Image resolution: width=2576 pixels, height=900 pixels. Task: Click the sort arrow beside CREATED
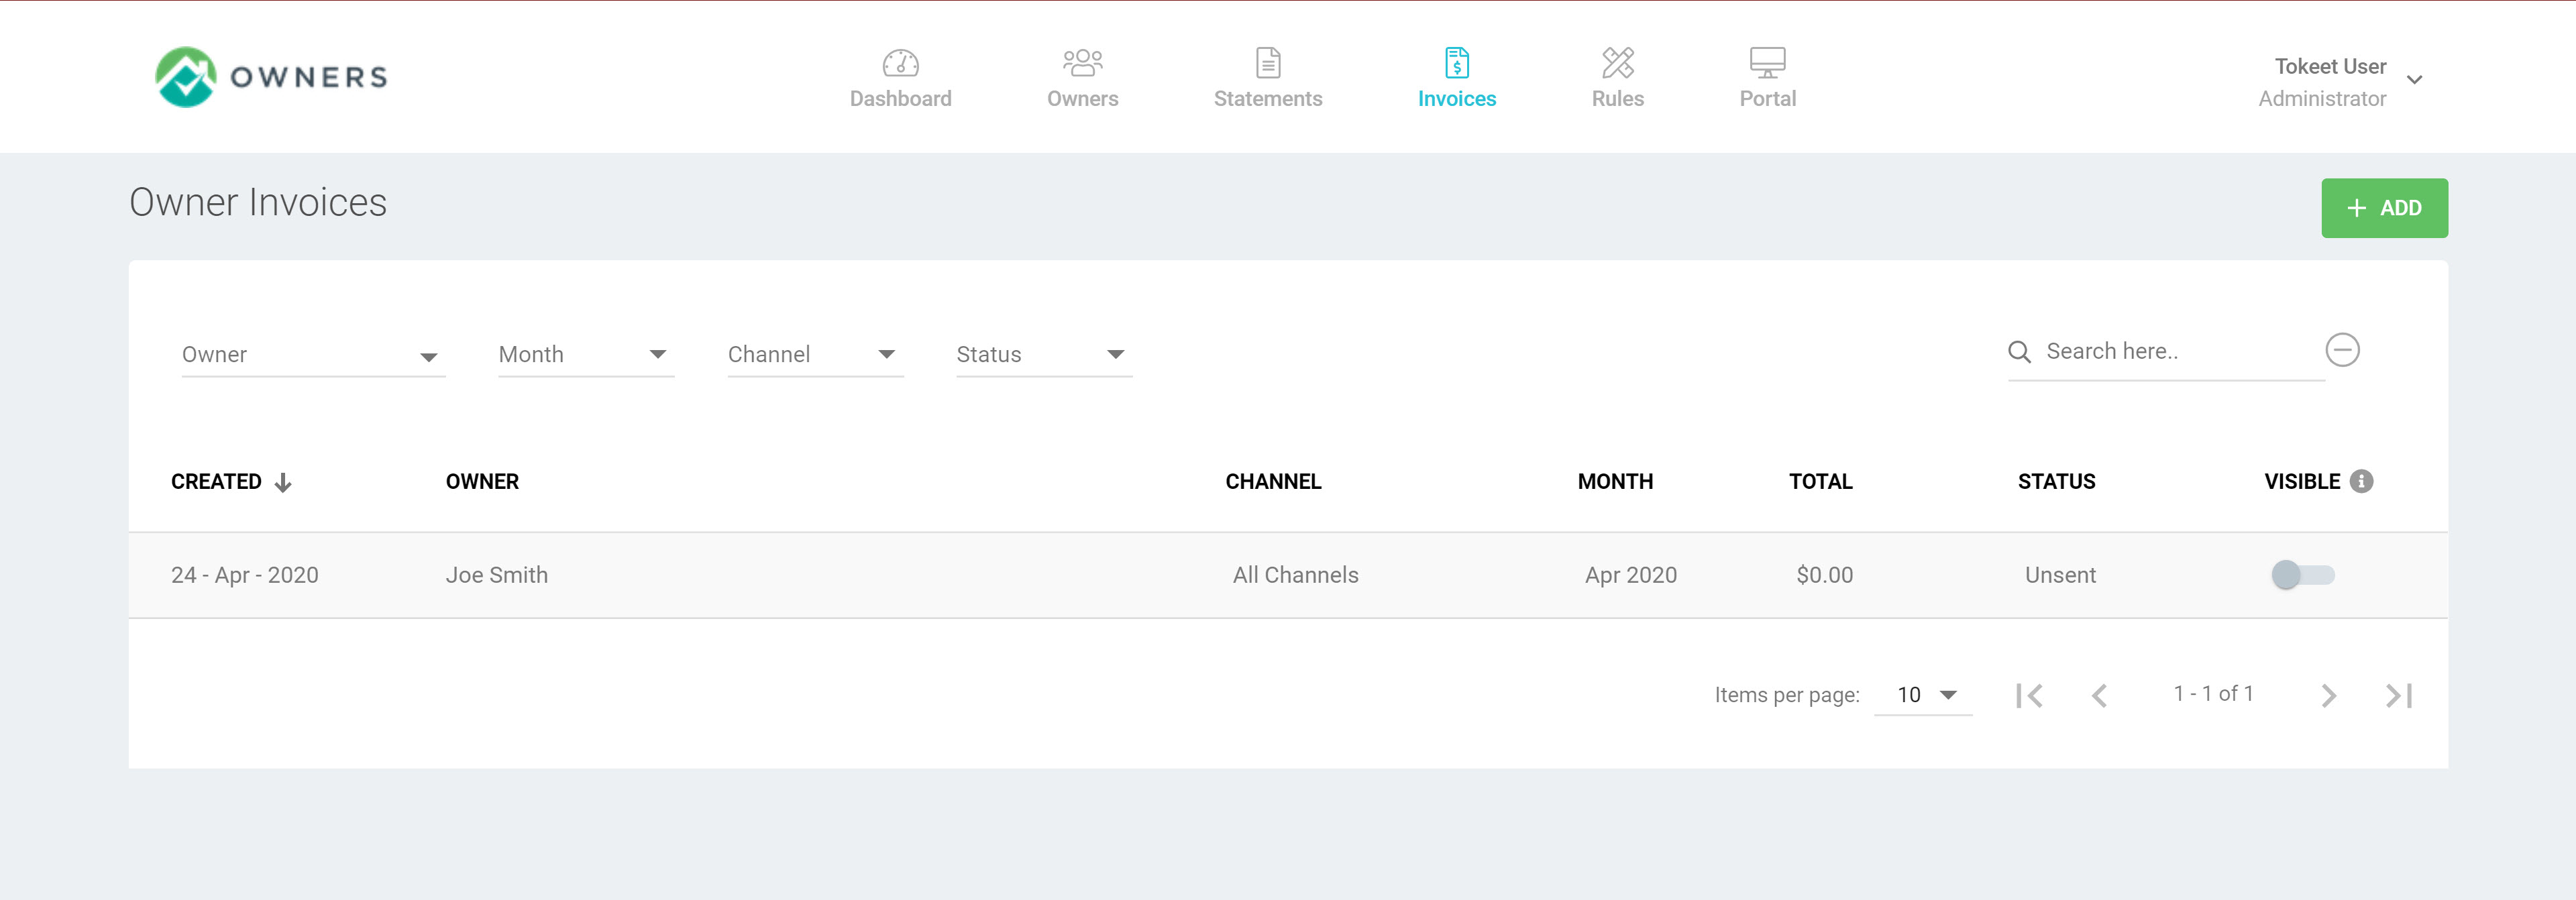(283, 482)
